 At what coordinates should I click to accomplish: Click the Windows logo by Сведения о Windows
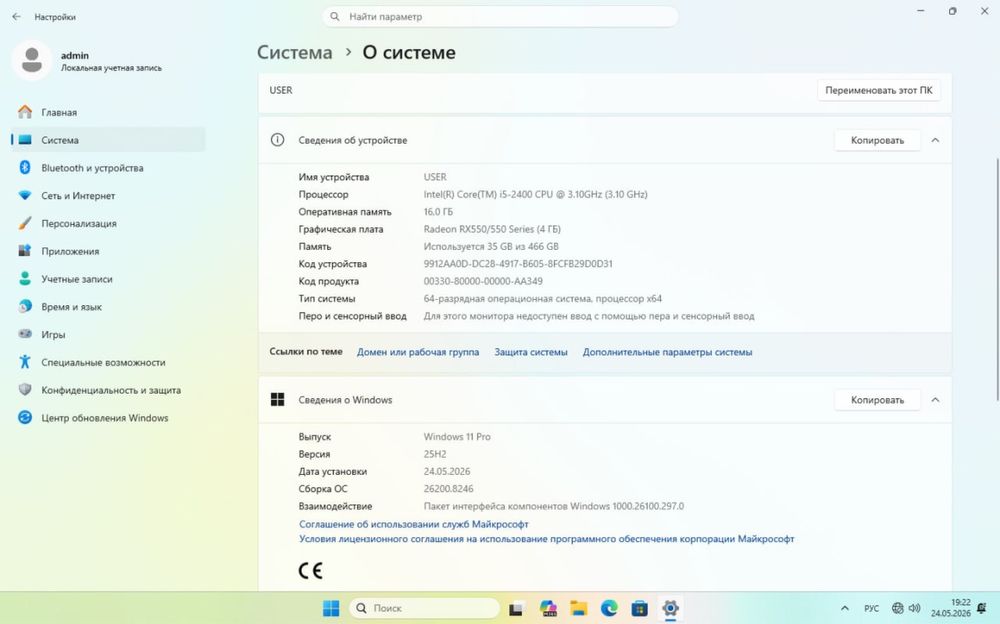click(277, 399)
